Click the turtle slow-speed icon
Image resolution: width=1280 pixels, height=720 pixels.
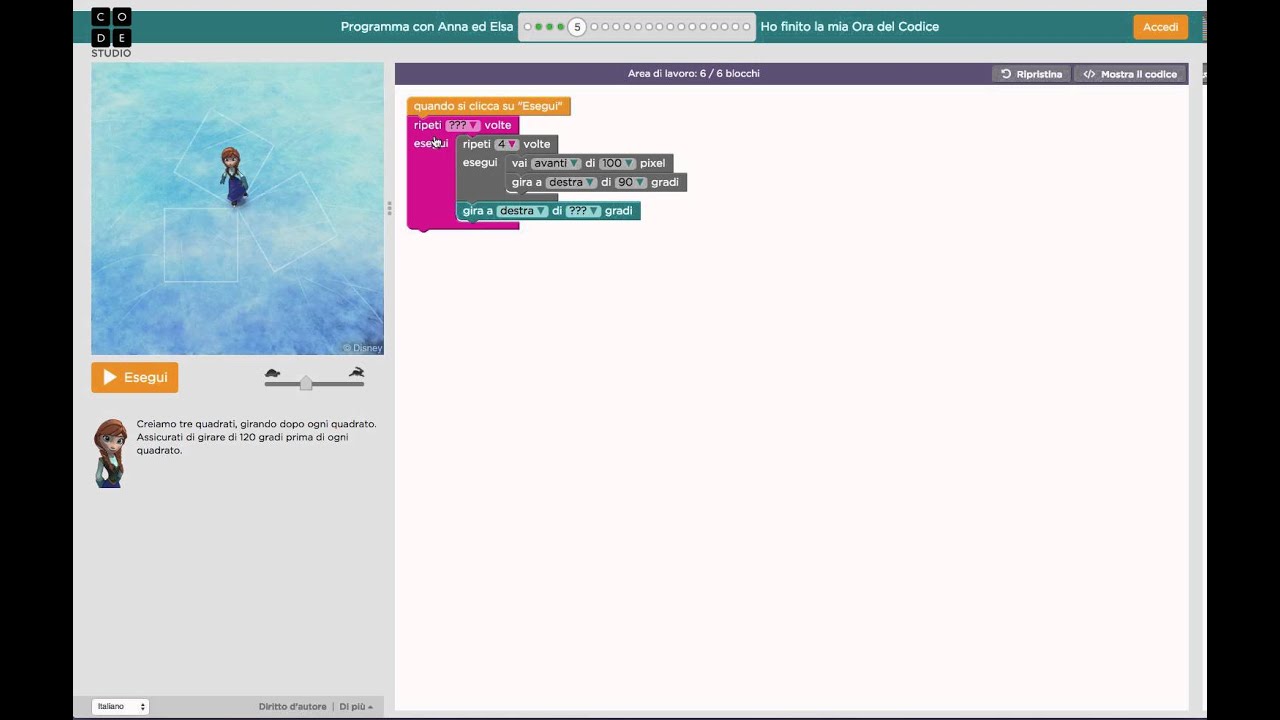[x=272, y=373]
